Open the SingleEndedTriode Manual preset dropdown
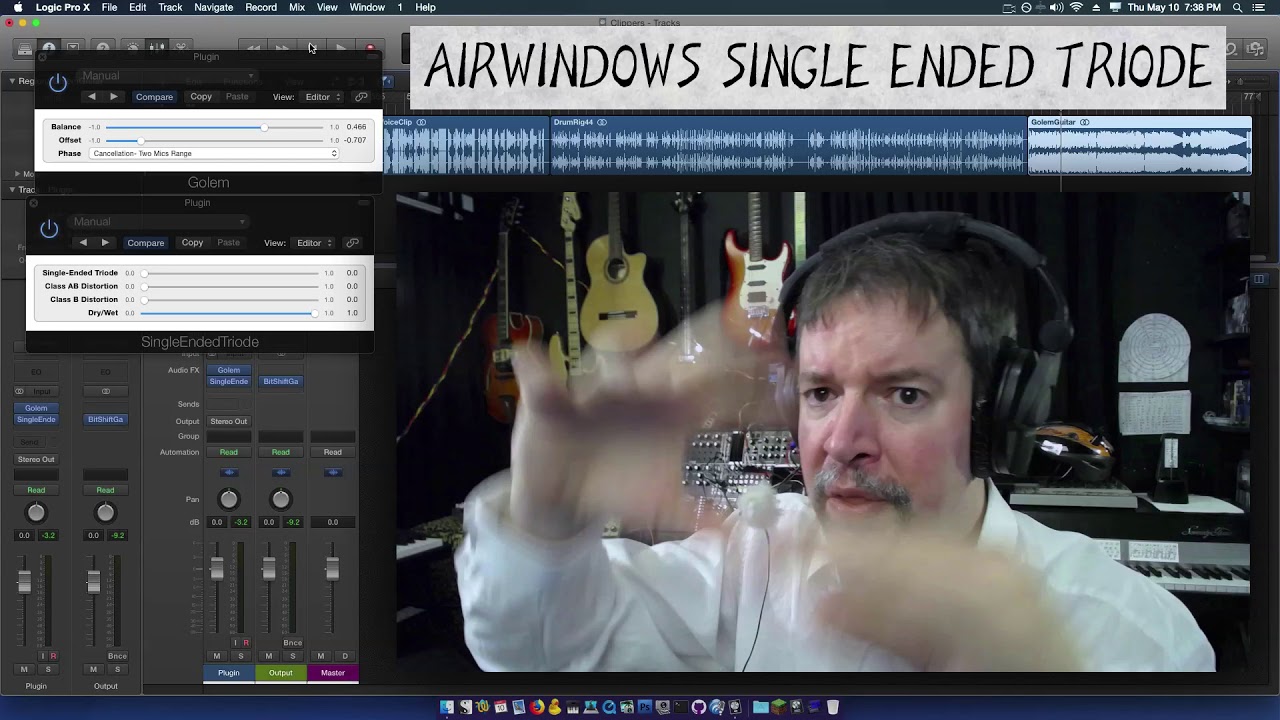The height and width of the screenshot is (720, 1280). pyautogui.click(x=158, y=222)
